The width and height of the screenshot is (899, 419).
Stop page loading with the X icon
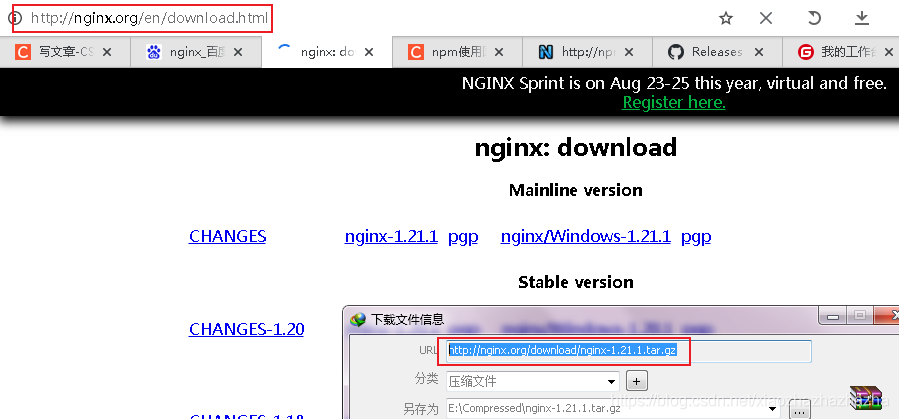tap(766, 18)
